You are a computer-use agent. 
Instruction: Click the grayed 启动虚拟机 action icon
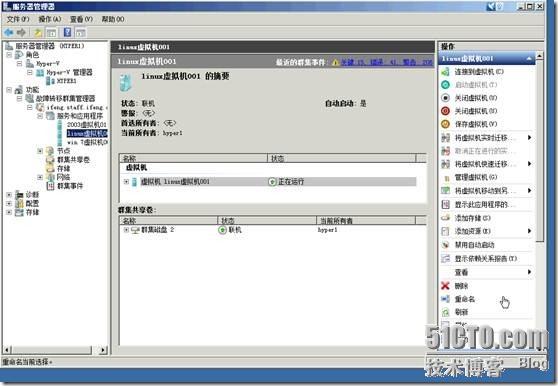446,85
